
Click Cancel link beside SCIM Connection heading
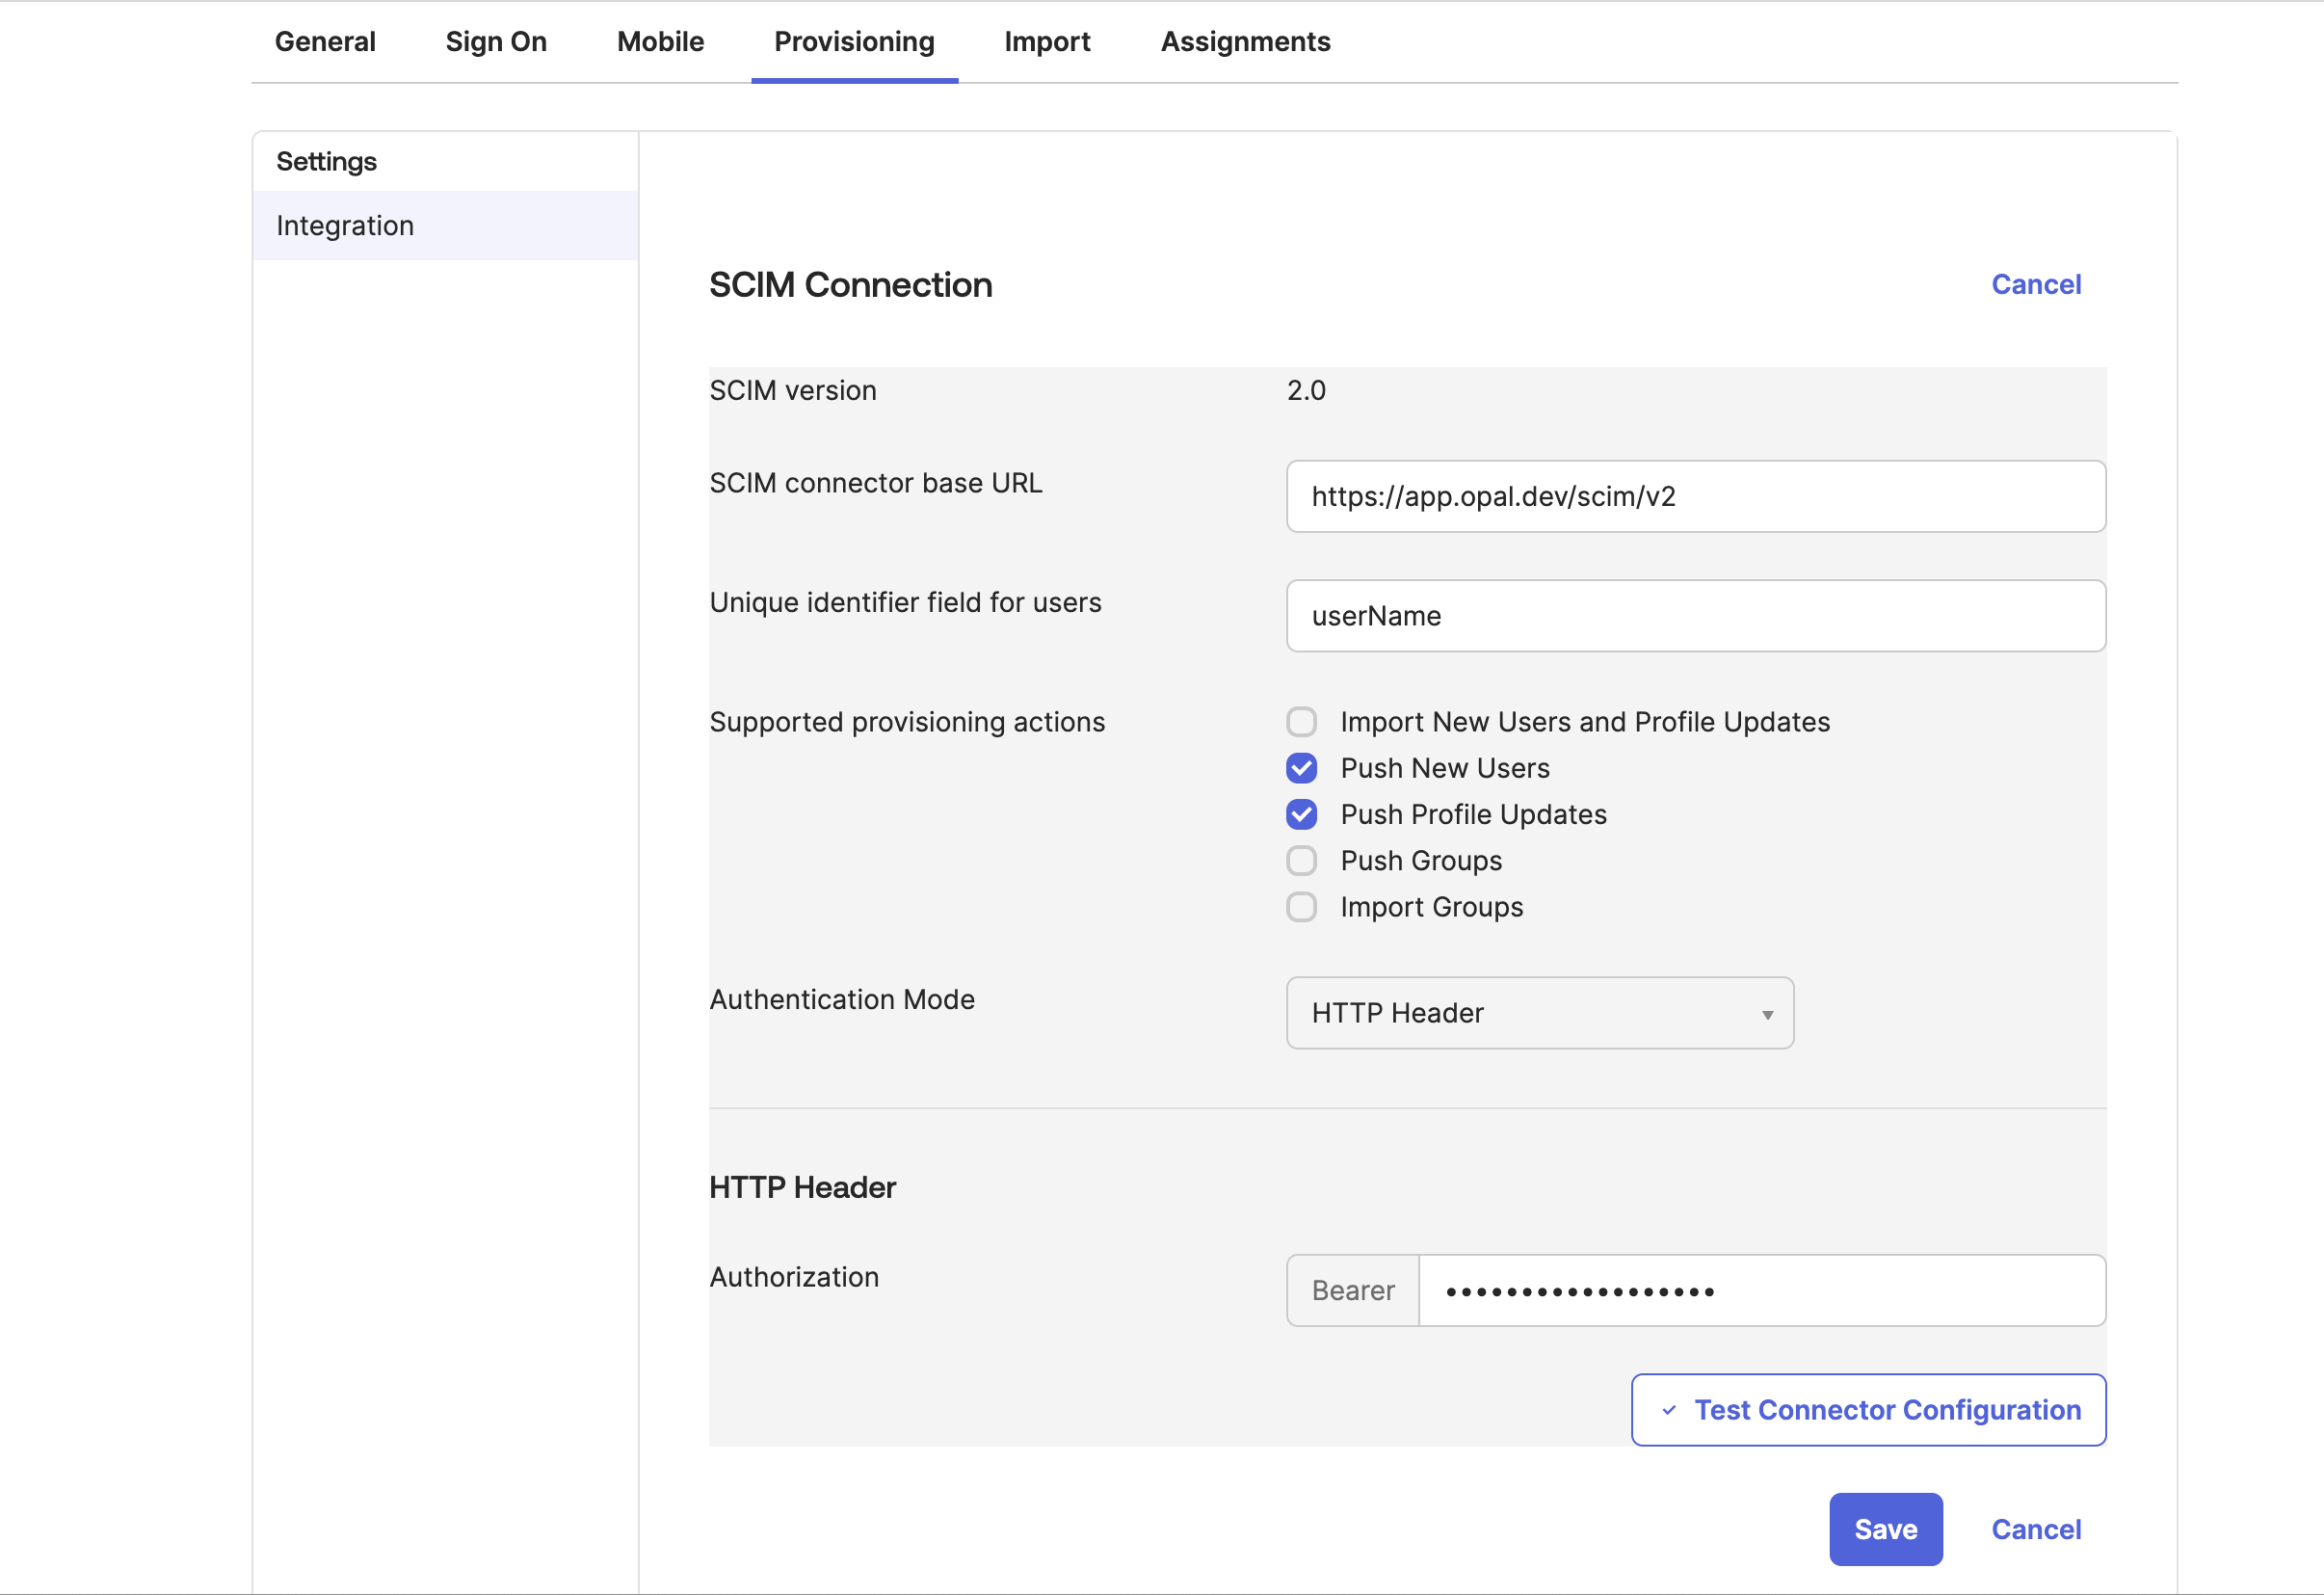[2035, 285]
